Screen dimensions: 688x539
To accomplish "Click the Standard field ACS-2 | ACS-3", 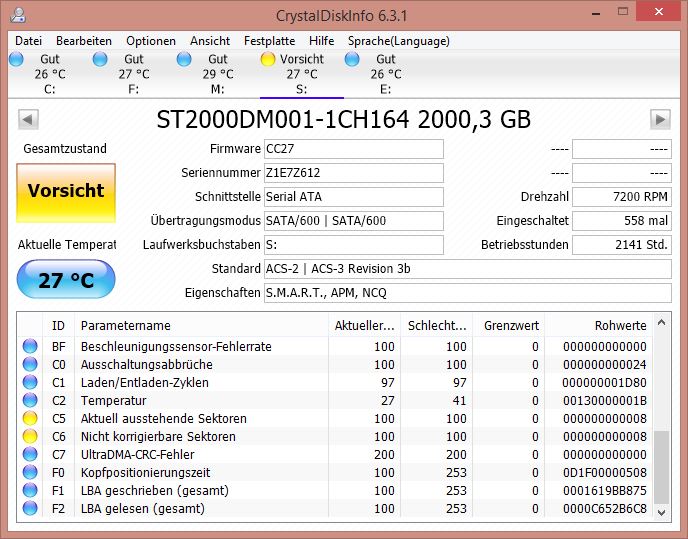I will coord(468,269).
